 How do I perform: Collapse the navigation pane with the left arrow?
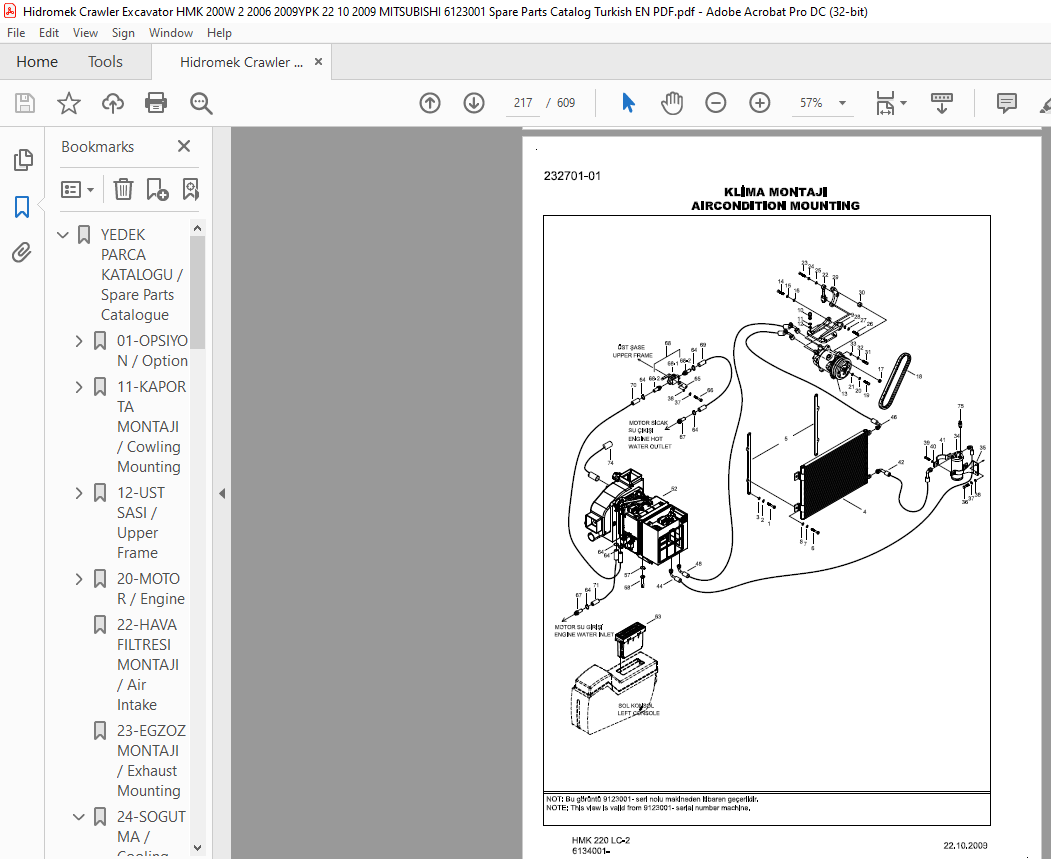222,494
